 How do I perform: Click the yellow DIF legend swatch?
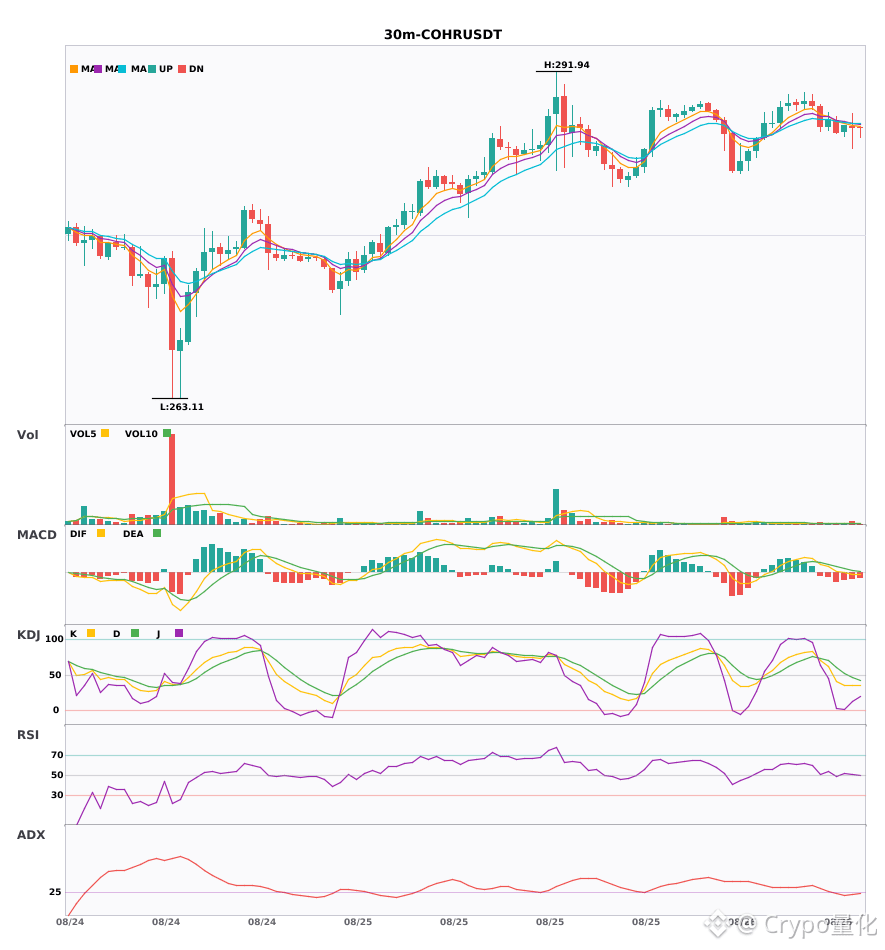tap(101, 533)
